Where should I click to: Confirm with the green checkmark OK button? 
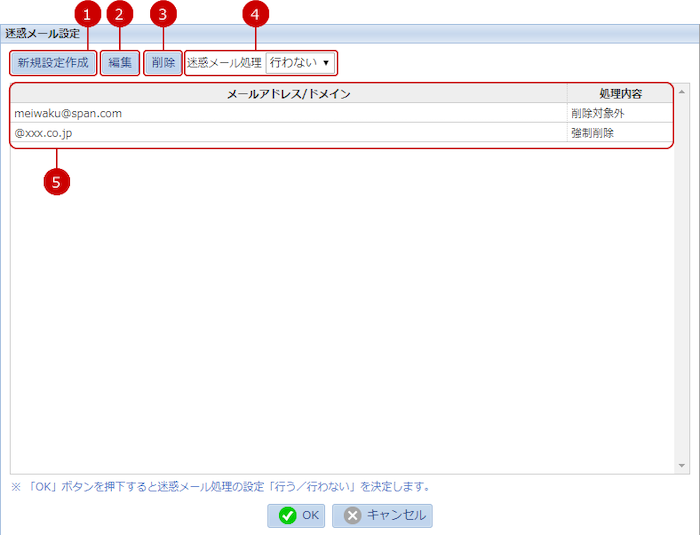tap(296, 515)
